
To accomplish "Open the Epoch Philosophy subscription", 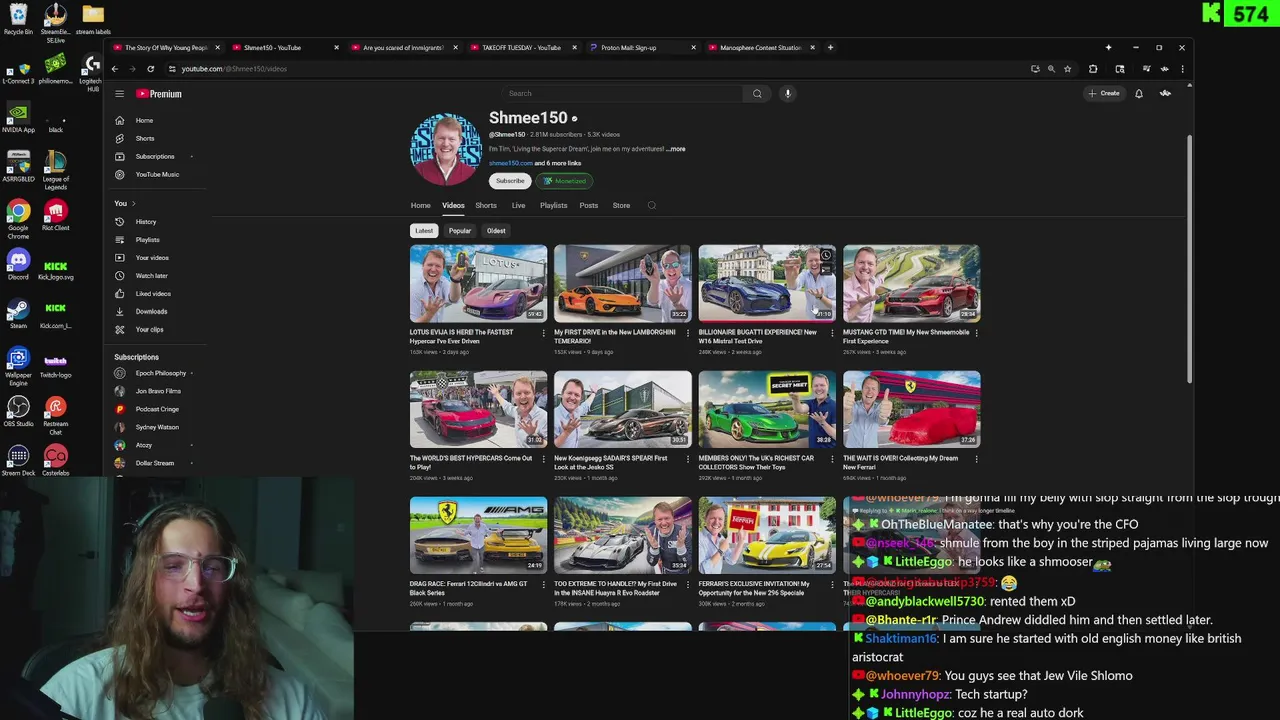I will coord(155,373).
